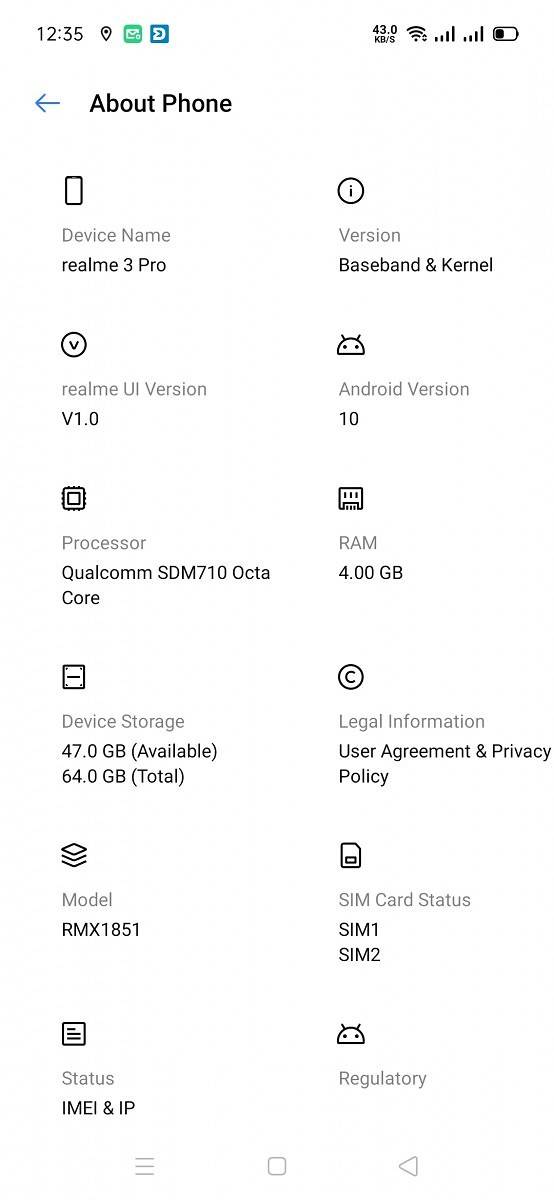Tap the memory icon above RAM
The image size is (554, 1200).
click(x=351, y=498)
